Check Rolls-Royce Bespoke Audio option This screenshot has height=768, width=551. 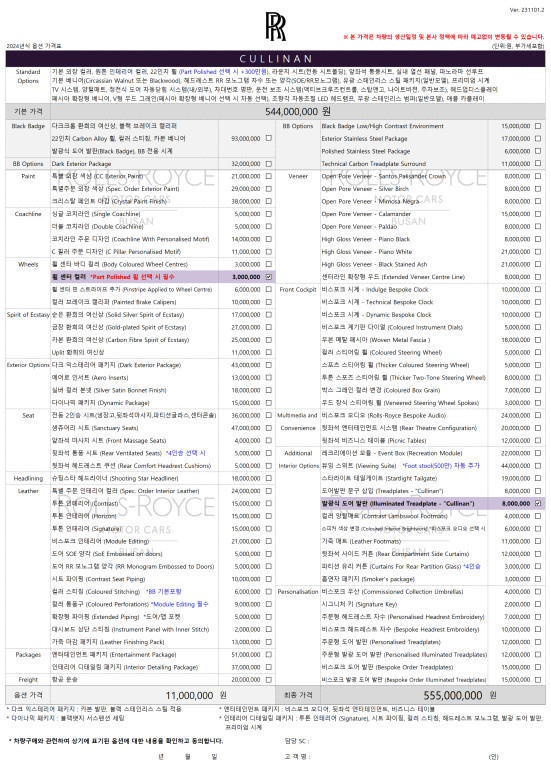(x=538, y=415)
